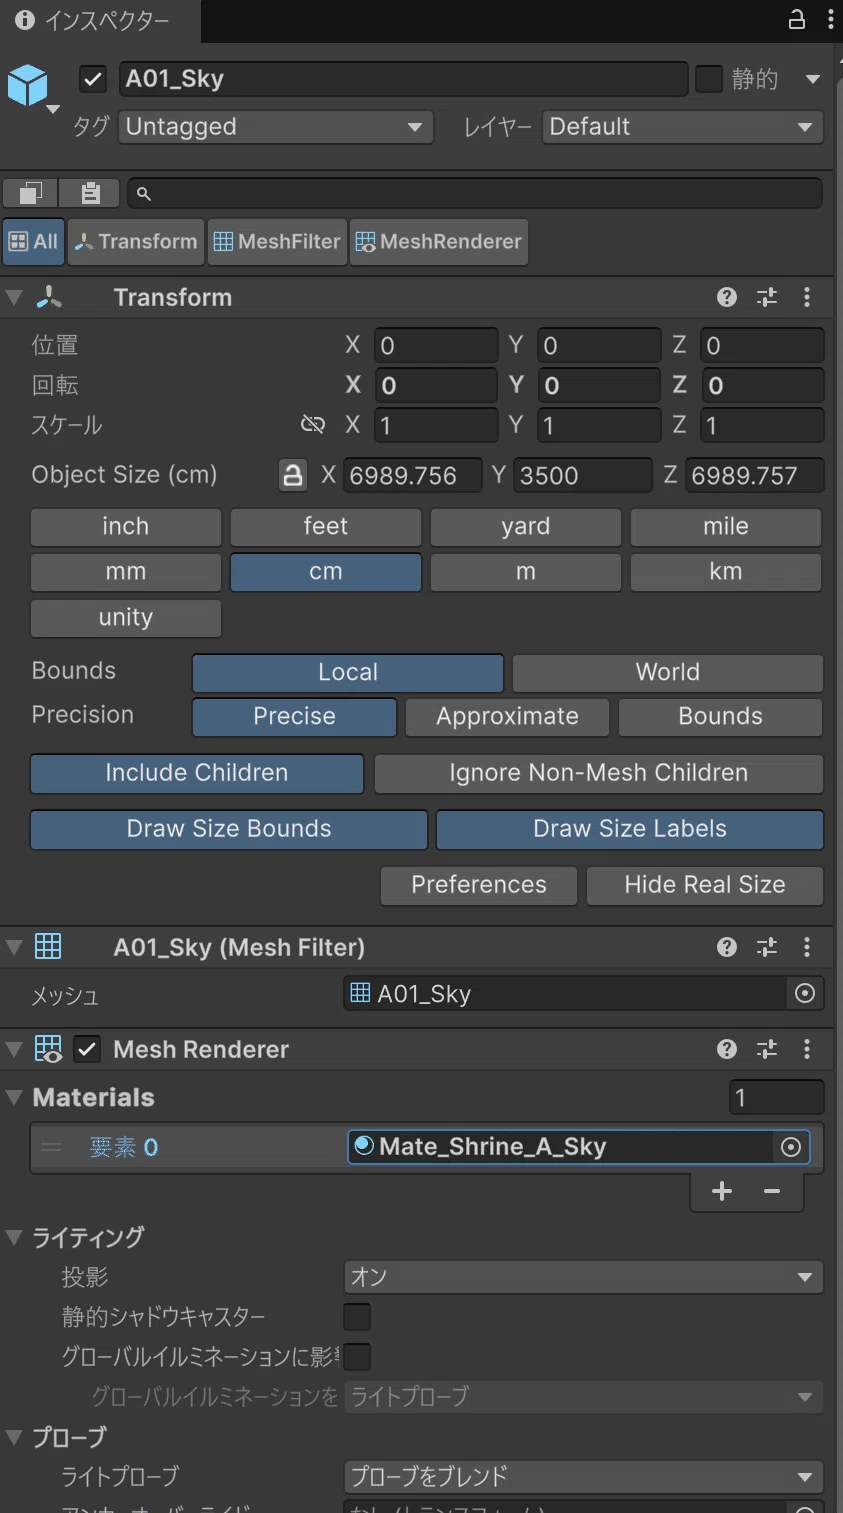Toggle the Include Children option
Viewport: 843px width, 1513px height.
(x=197, y=773)
